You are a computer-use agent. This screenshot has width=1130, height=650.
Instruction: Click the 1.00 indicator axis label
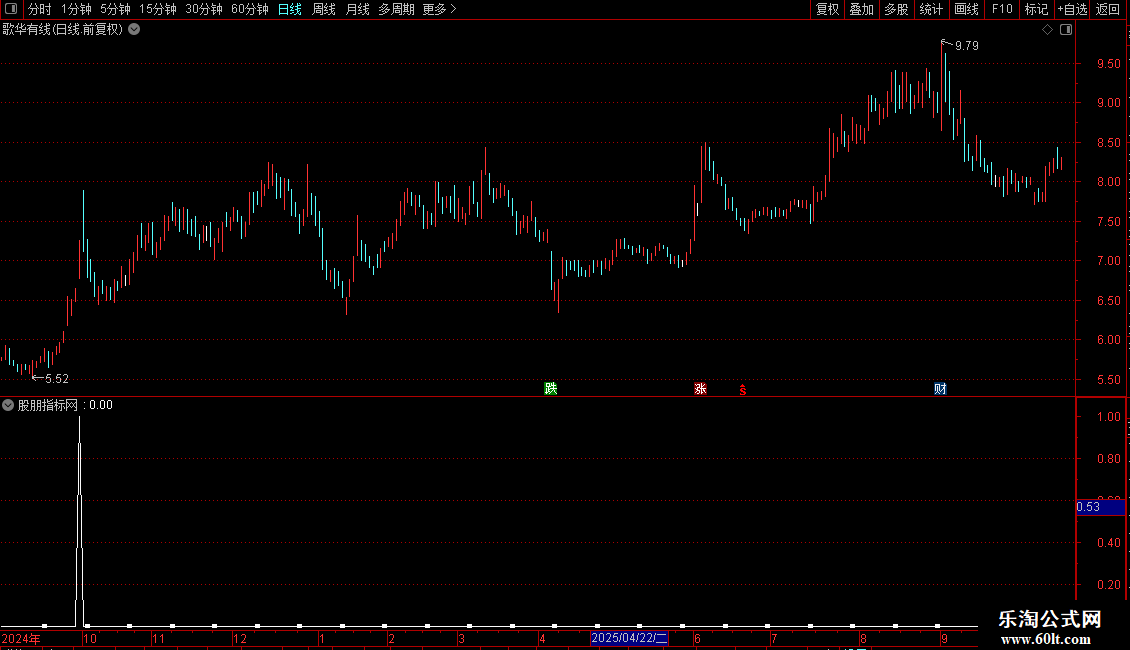[1108, 417]
